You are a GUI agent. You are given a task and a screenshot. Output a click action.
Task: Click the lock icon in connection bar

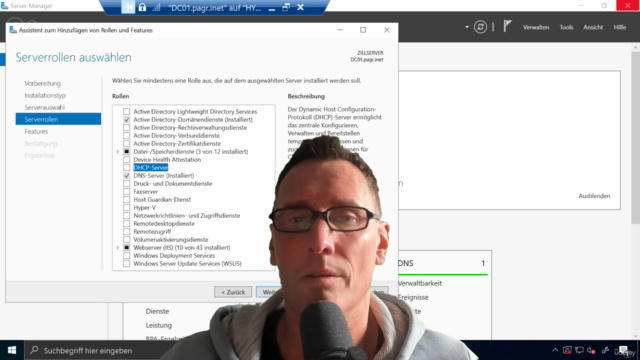click(142, 7)
